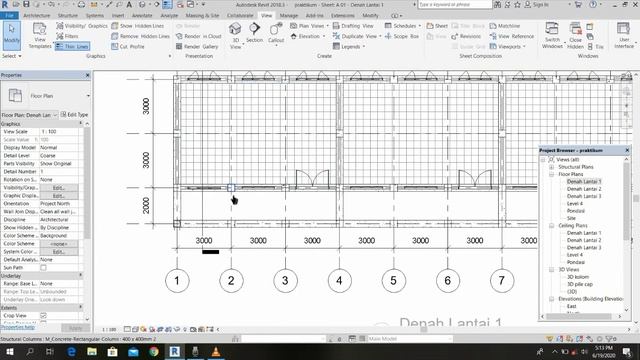
Task: Toggle Thin Lines display
Action: pos(72,47)
